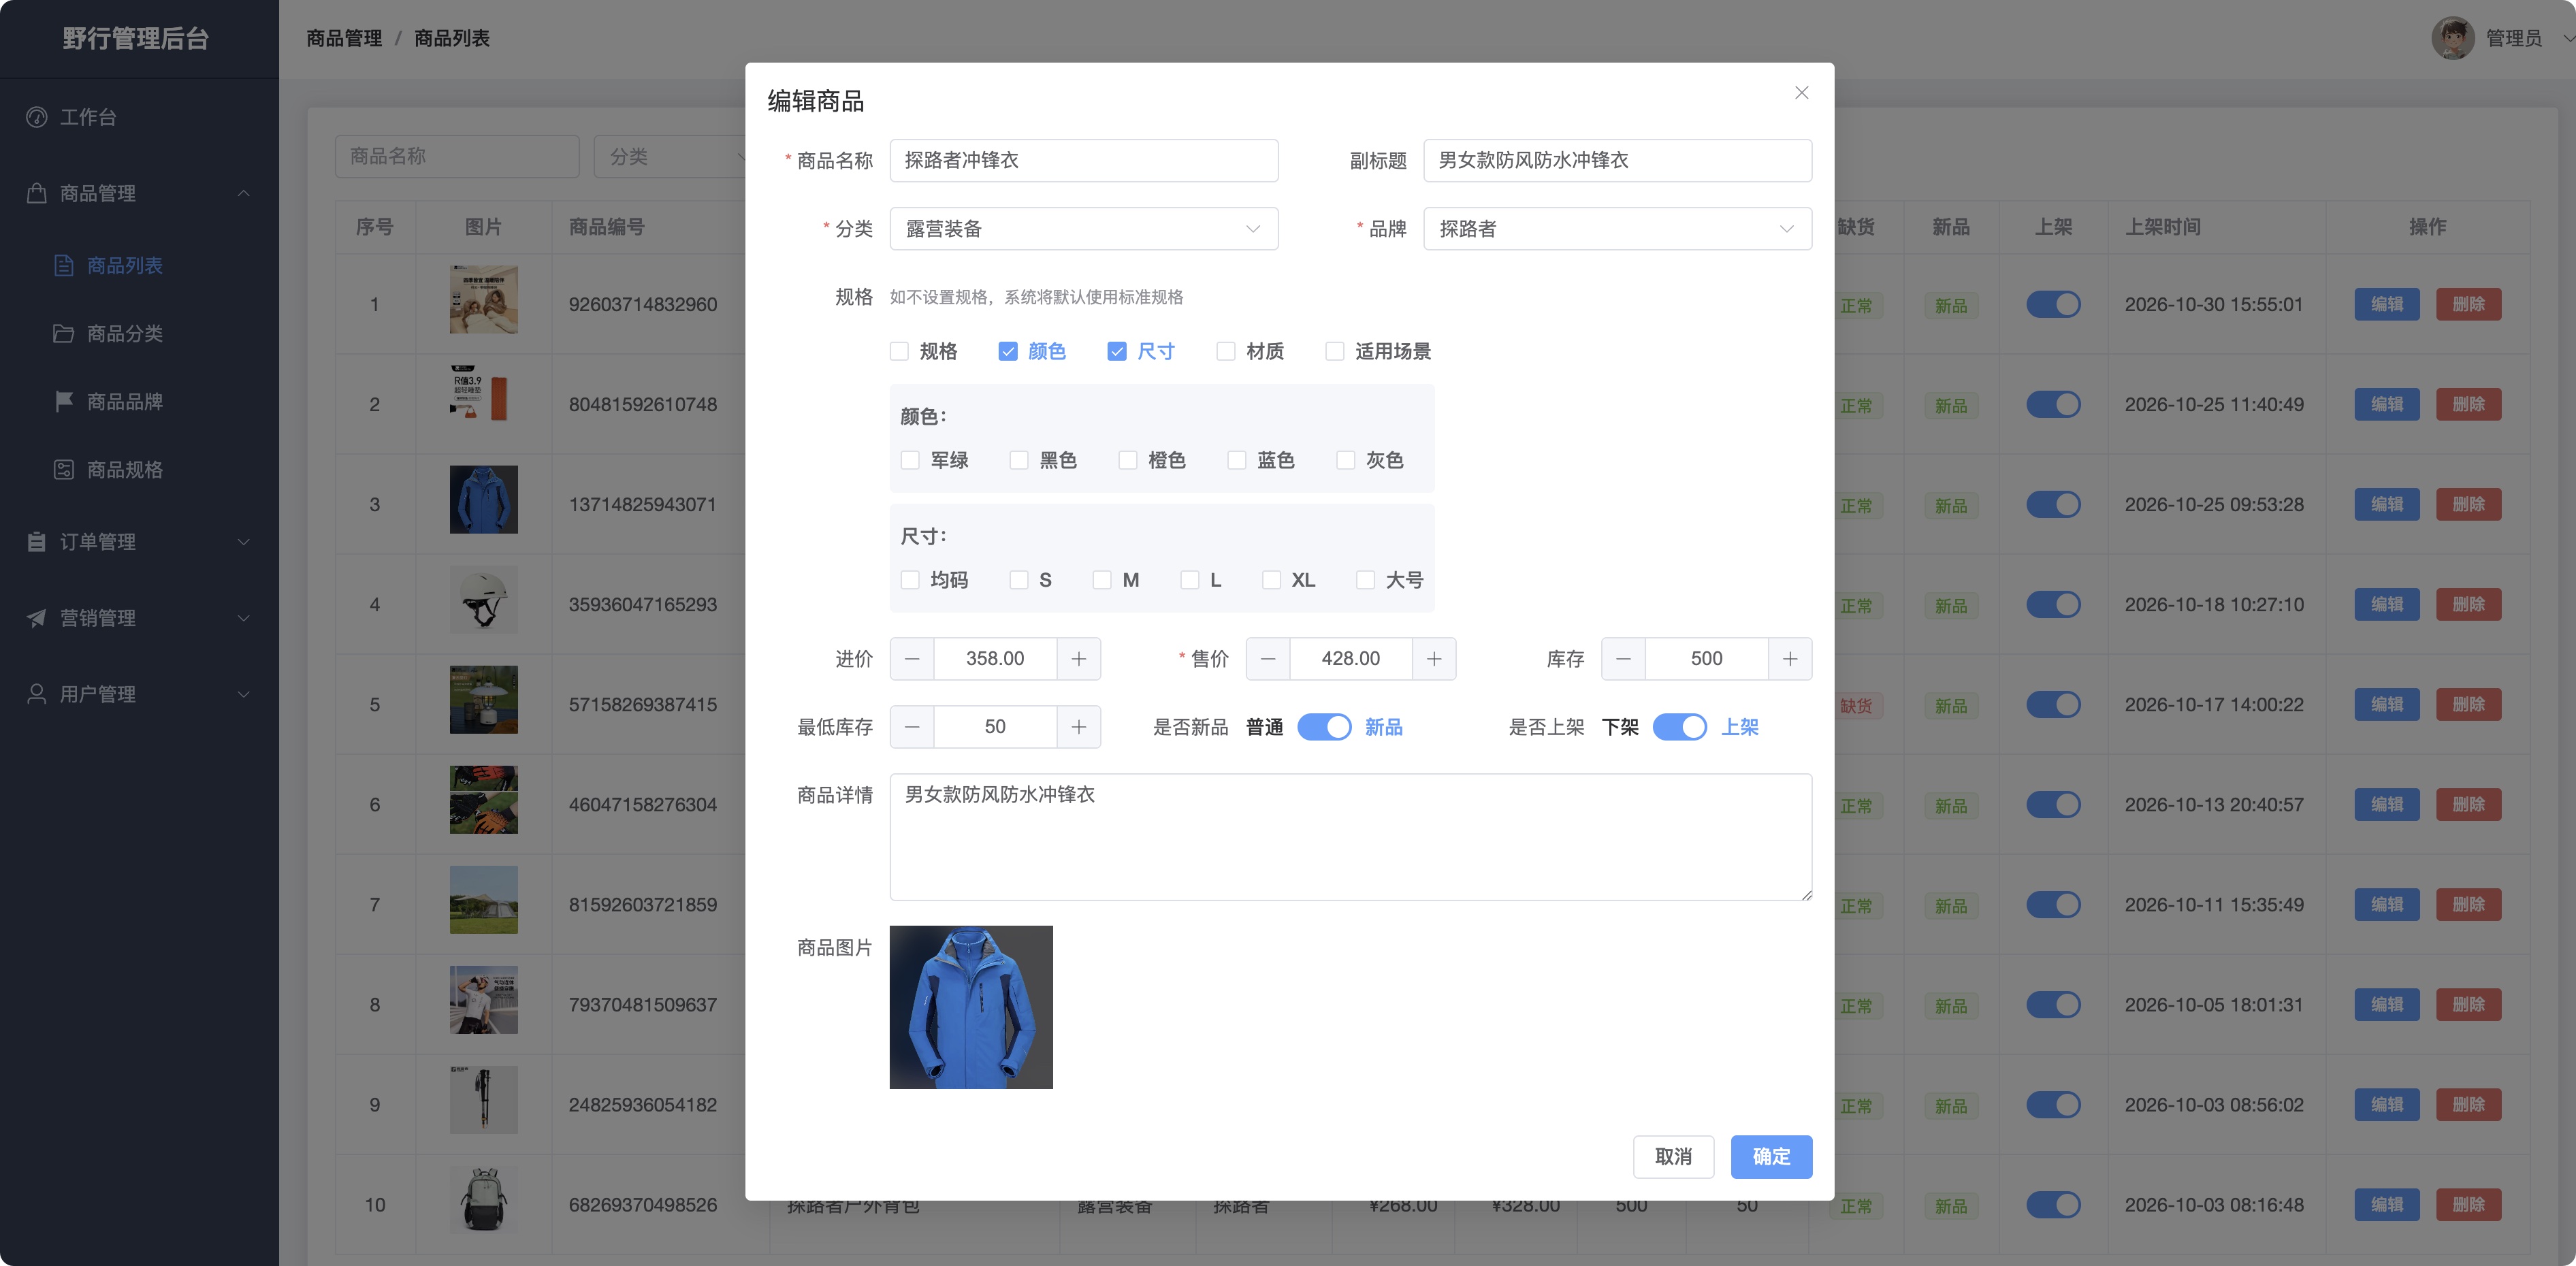2576x1266 pixels.
Task: Click the 用户管理 person icon
Action: point(37,693)
